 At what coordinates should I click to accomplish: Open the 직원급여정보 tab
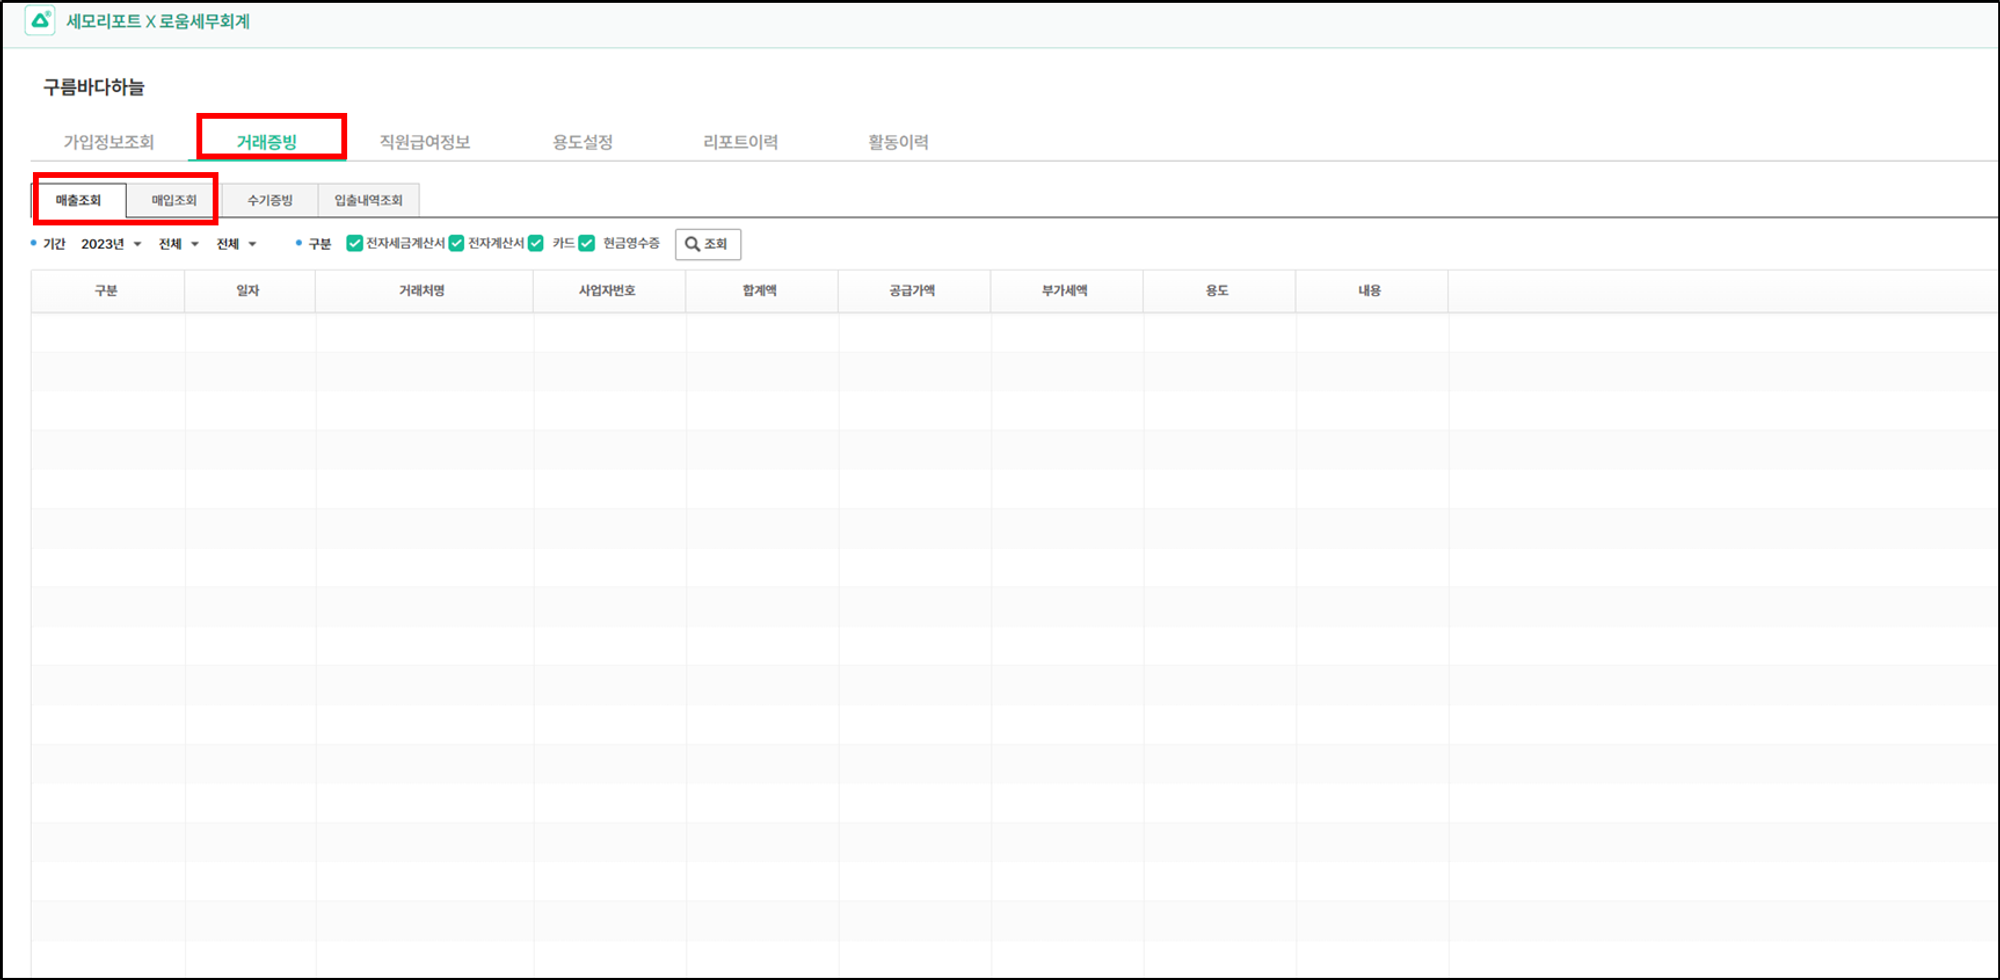click(x=425, y=142)
